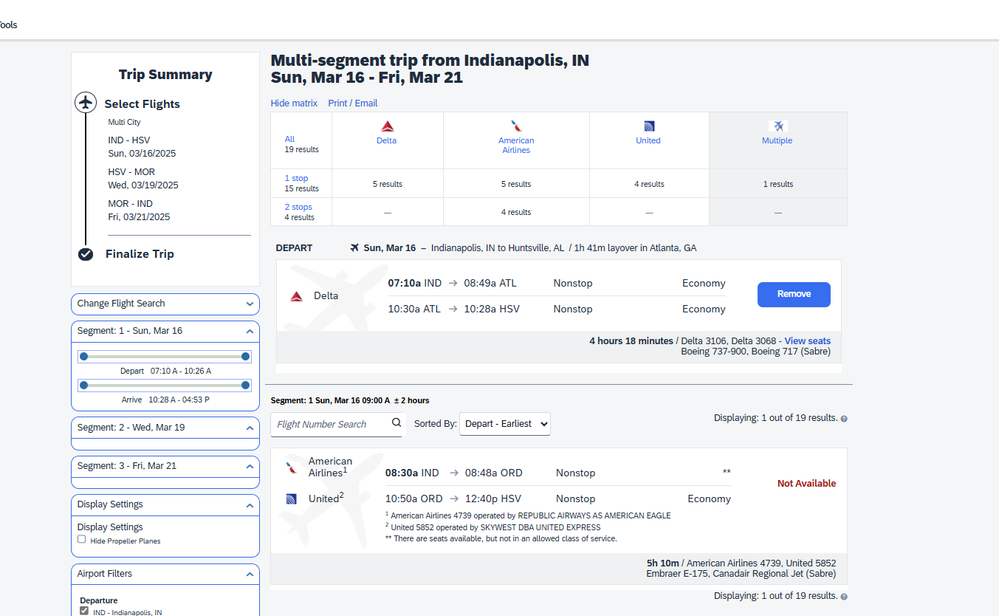Viewport: 999px width, 616px height.
Task: Click the MOR - IND segment in Trip Summary
Action: tap(139, 210)
